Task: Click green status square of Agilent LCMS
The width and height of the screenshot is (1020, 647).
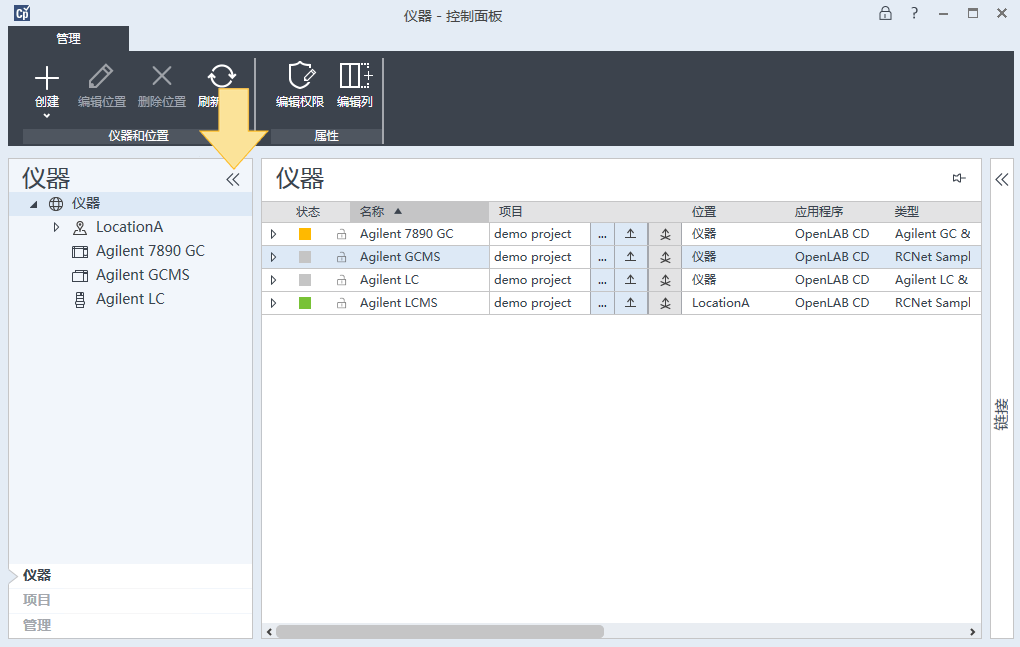Action: 304,303
